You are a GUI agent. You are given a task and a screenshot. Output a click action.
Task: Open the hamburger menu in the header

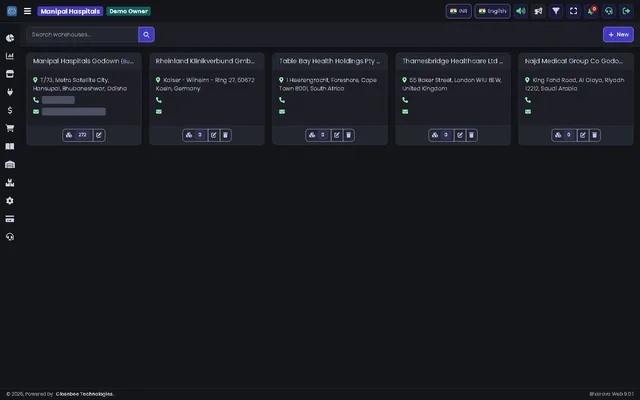tap(27, 11)
